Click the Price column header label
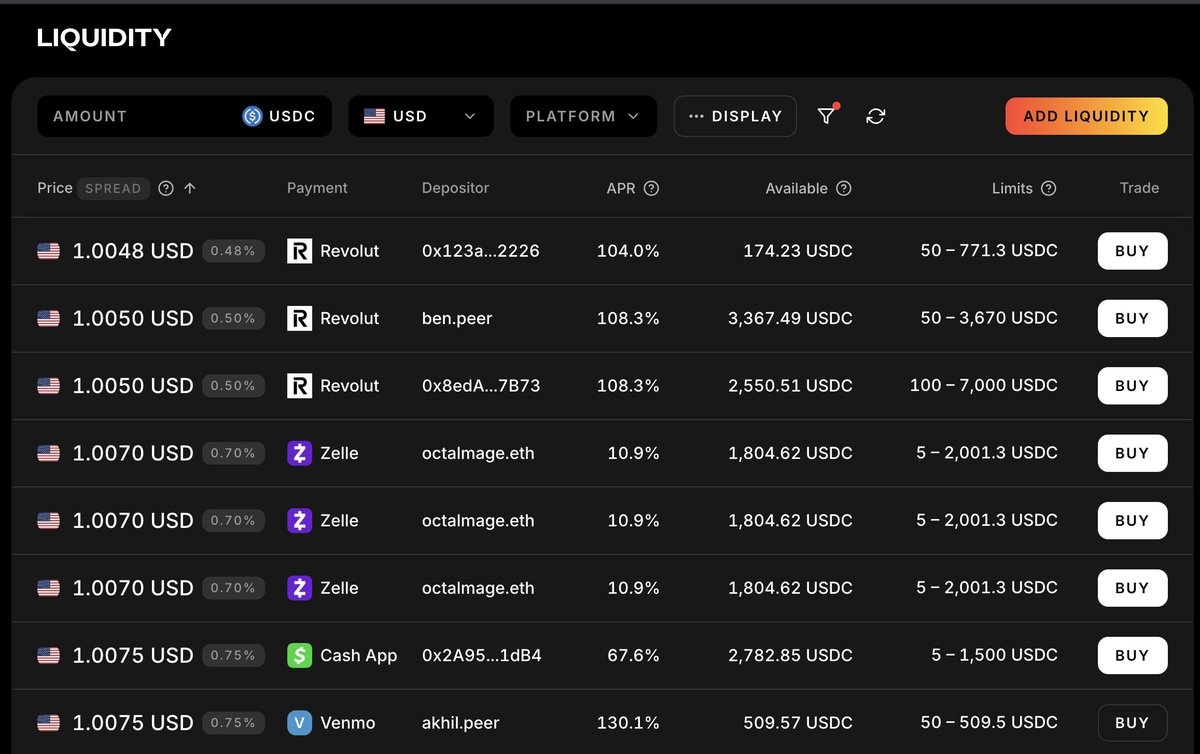 55,188
